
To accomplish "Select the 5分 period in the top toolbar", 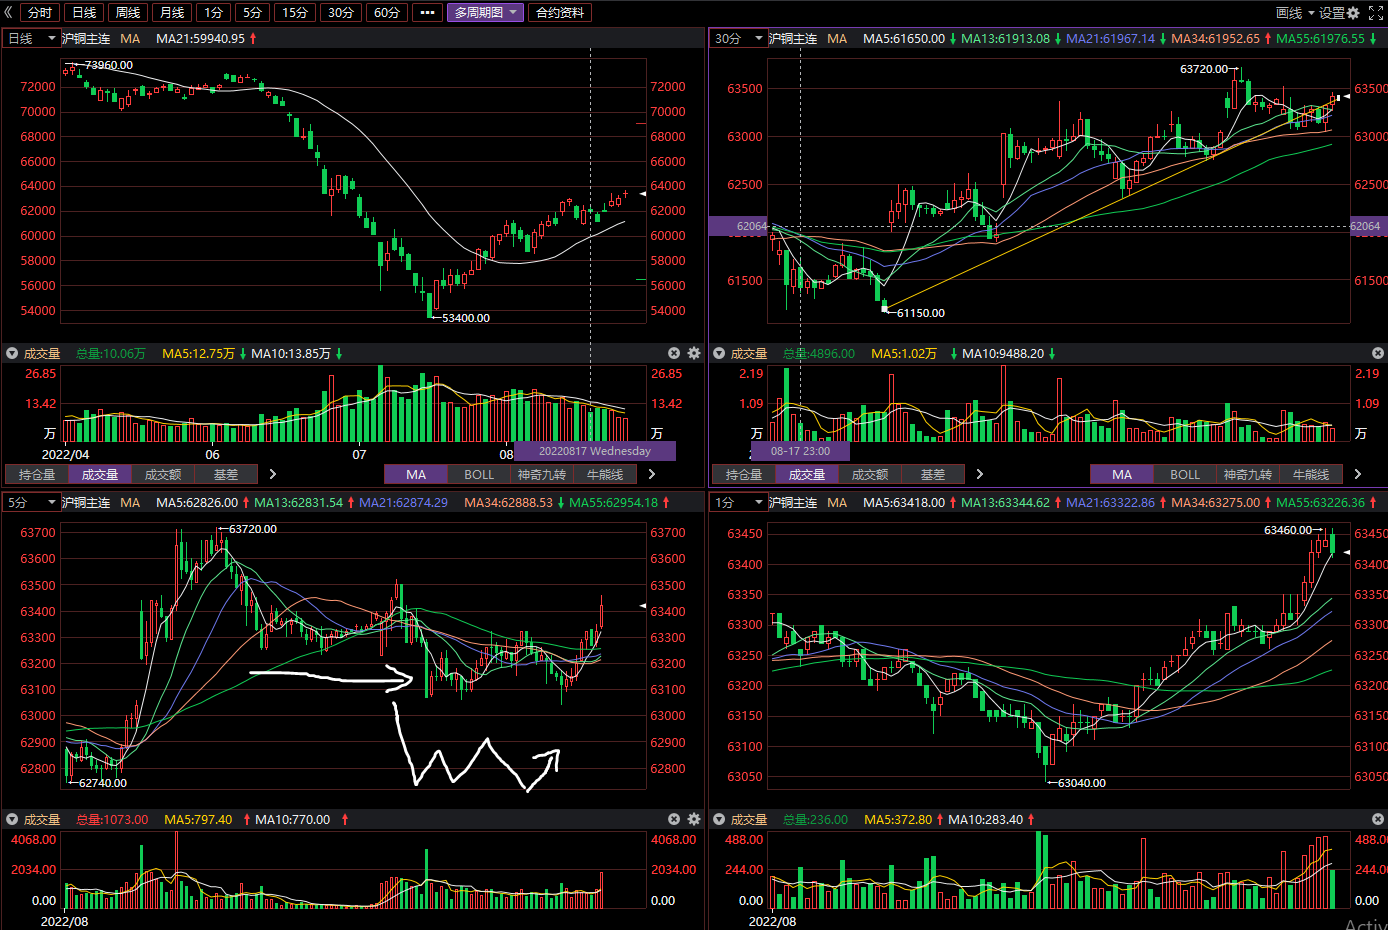I will pos(253,13).
